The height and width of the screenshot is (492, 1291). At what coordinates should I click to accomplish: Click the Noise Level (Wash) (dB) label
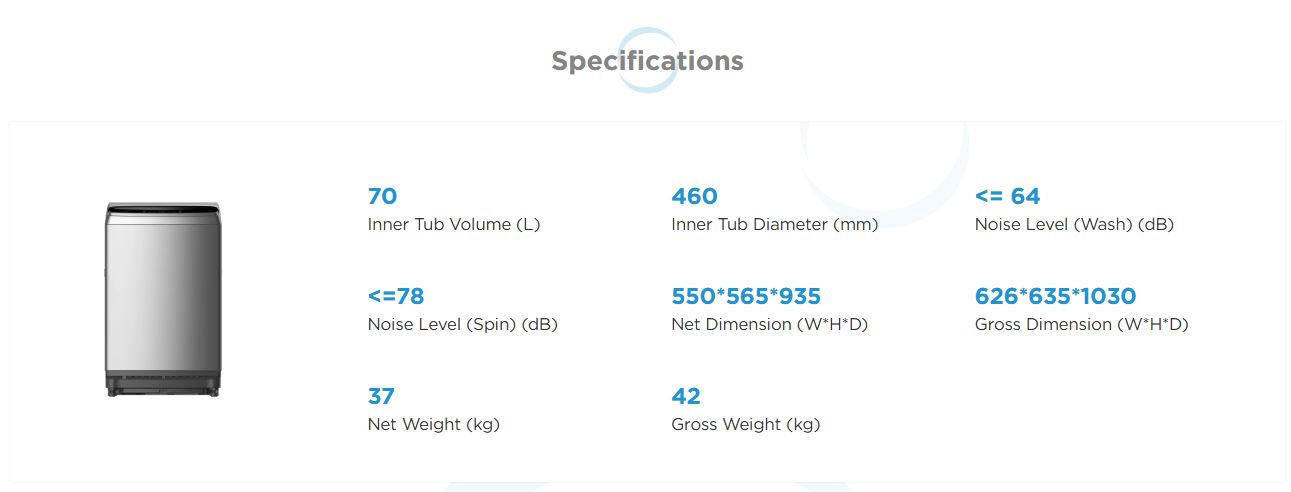[1074, 225]
